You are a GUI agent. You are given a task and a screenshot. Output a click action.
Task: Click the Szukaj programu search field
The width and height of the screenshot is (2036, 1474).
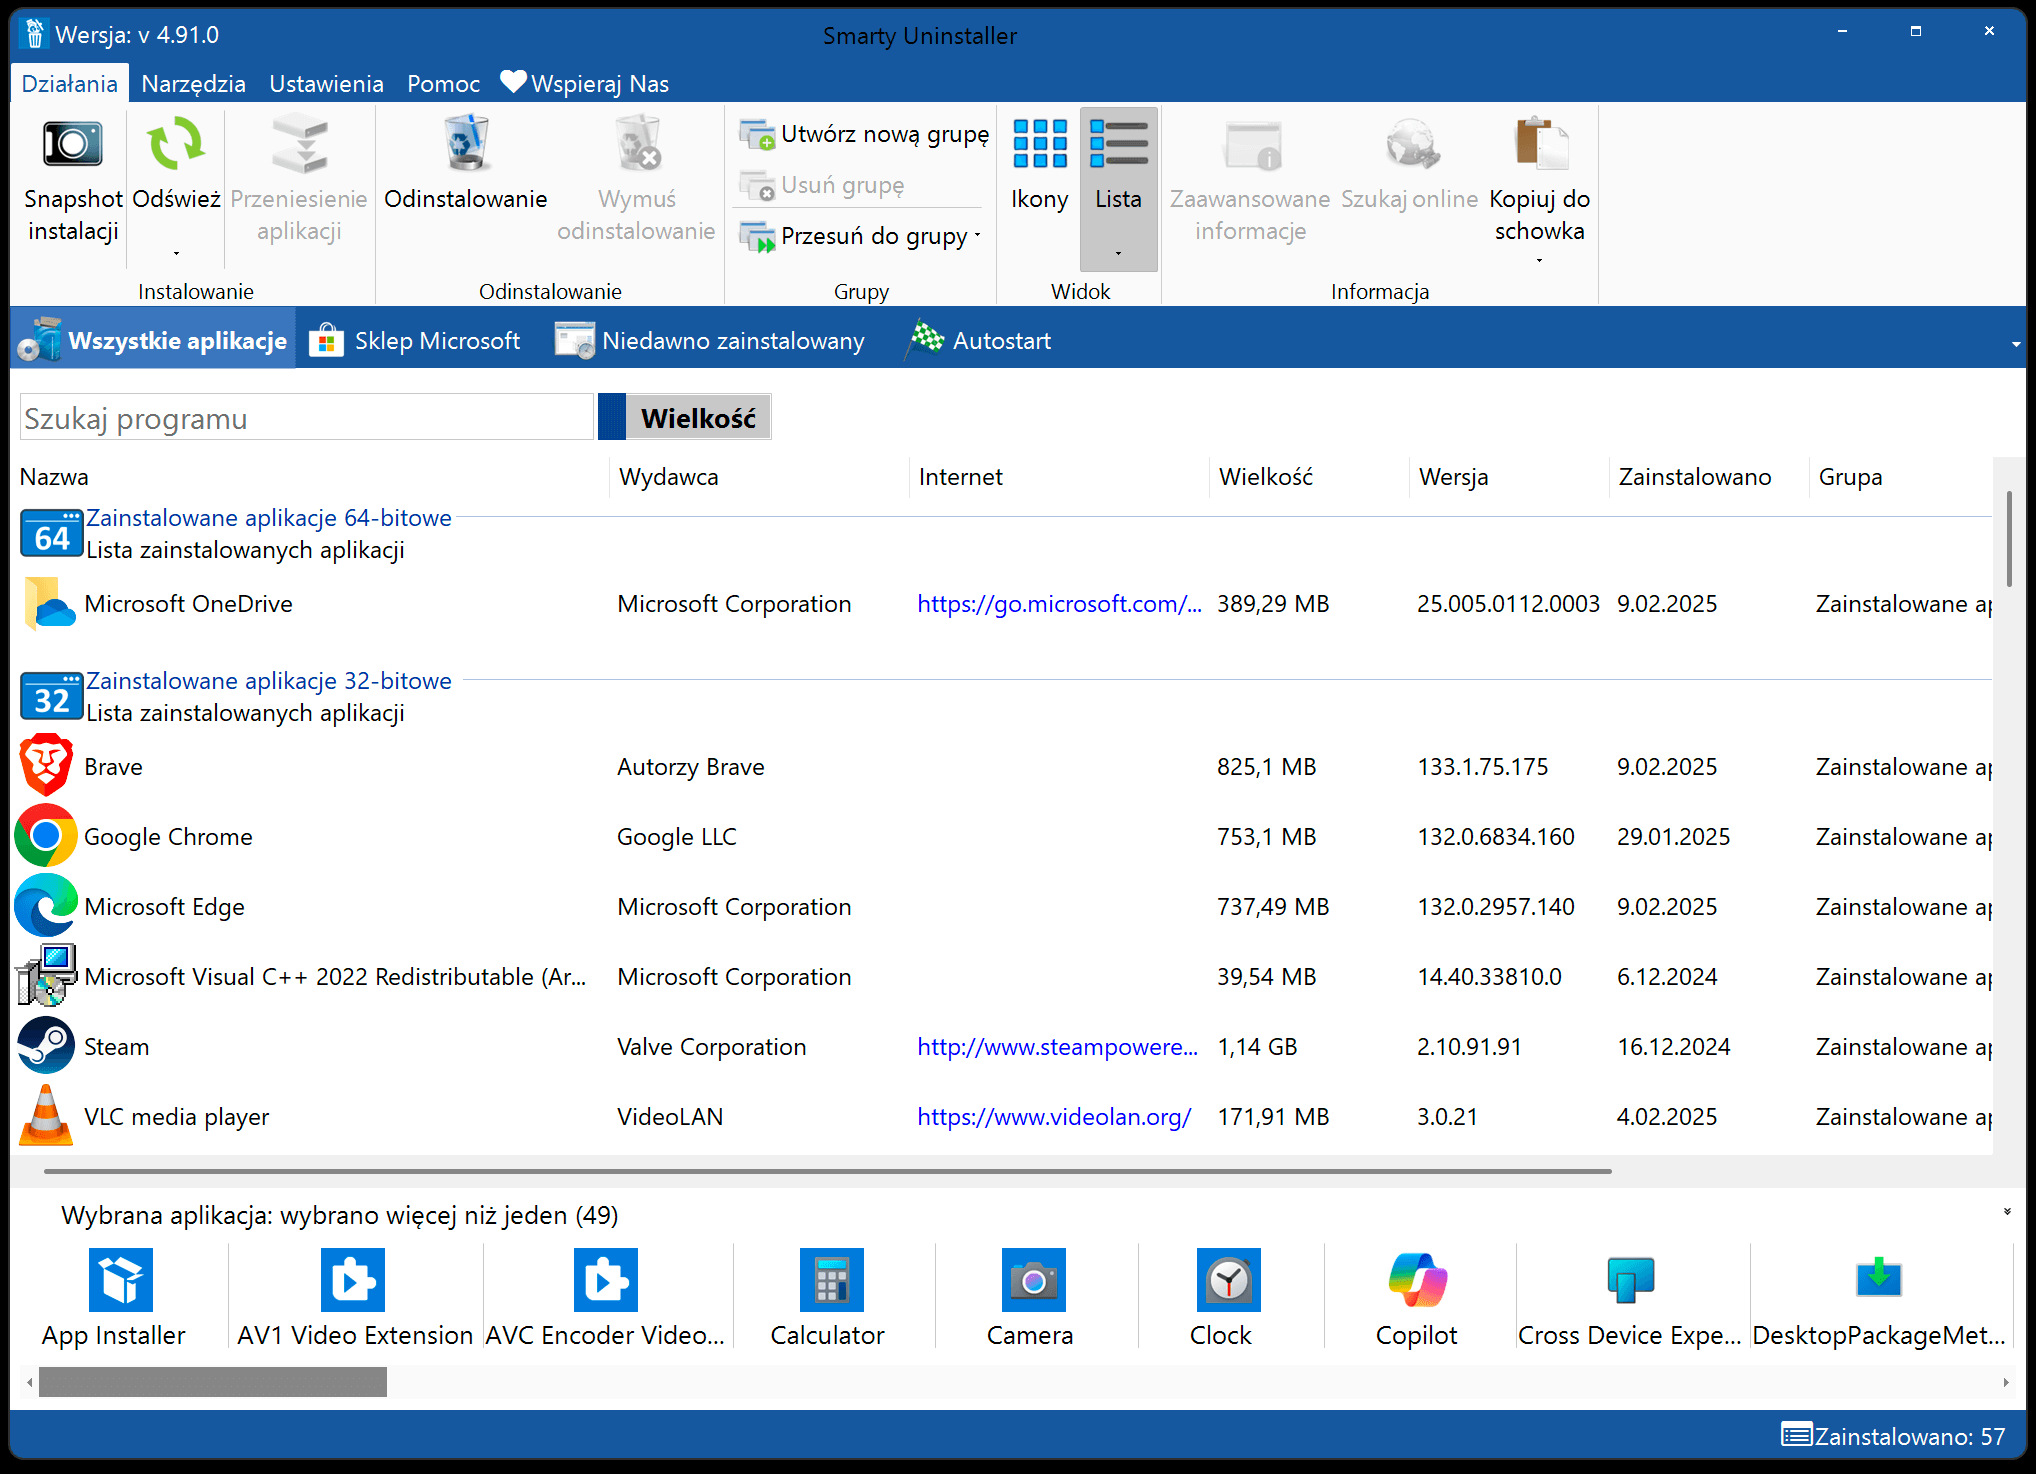tap(307, 418)
